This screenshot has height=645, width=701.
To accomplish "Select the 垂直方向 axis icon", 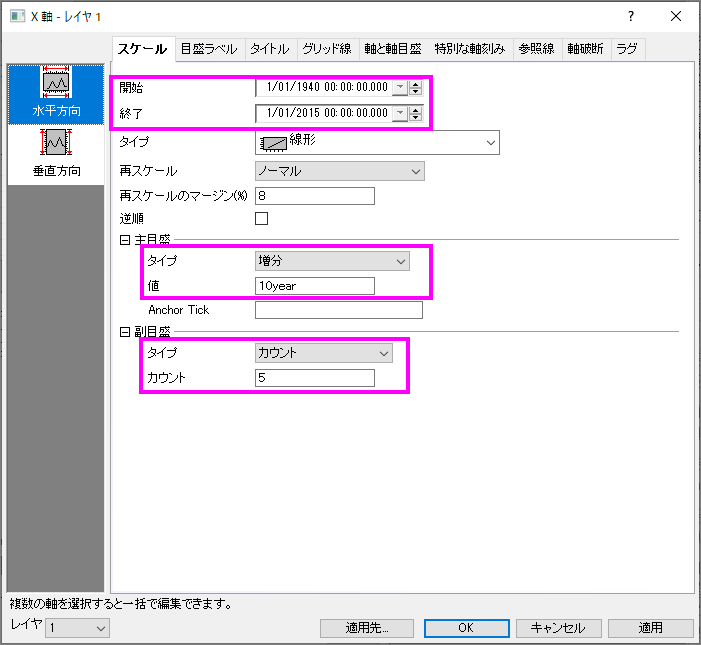I will click(x=56, y=154).
